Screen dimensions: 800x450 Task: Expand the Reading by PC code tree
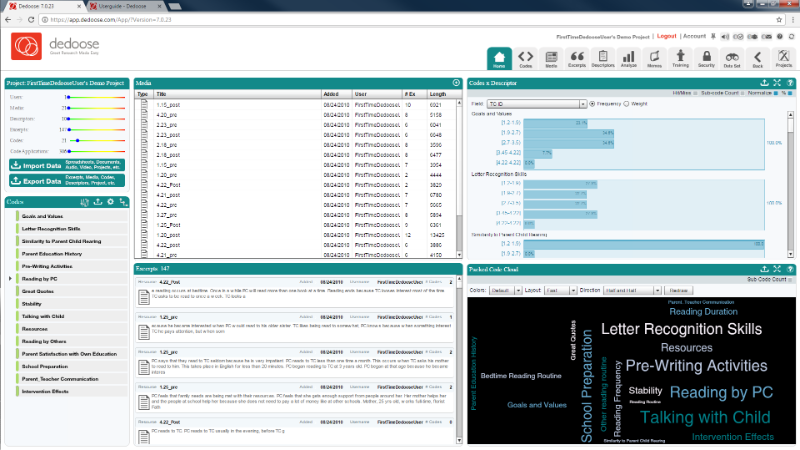pos(10,279)
